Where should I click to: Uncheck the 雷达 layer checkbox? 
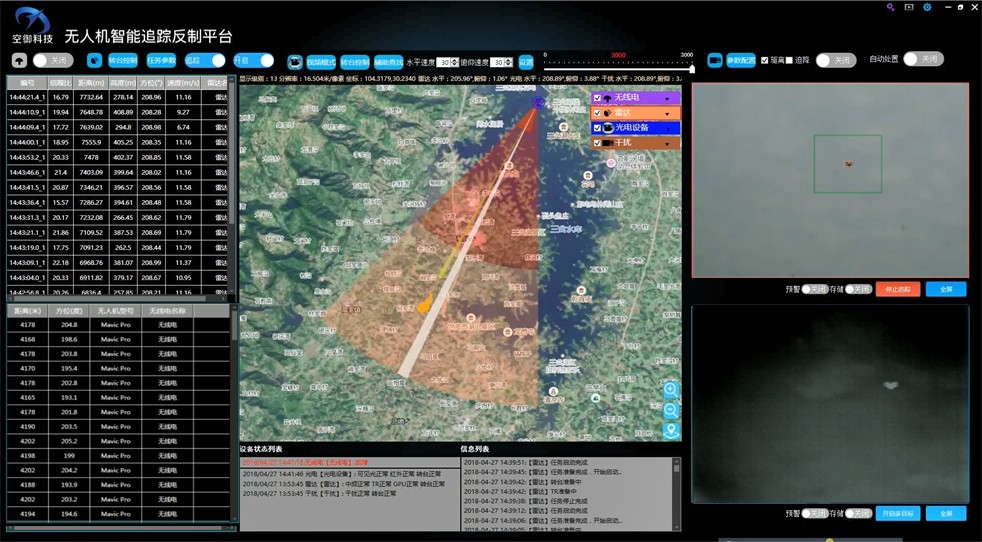(597, 113)
